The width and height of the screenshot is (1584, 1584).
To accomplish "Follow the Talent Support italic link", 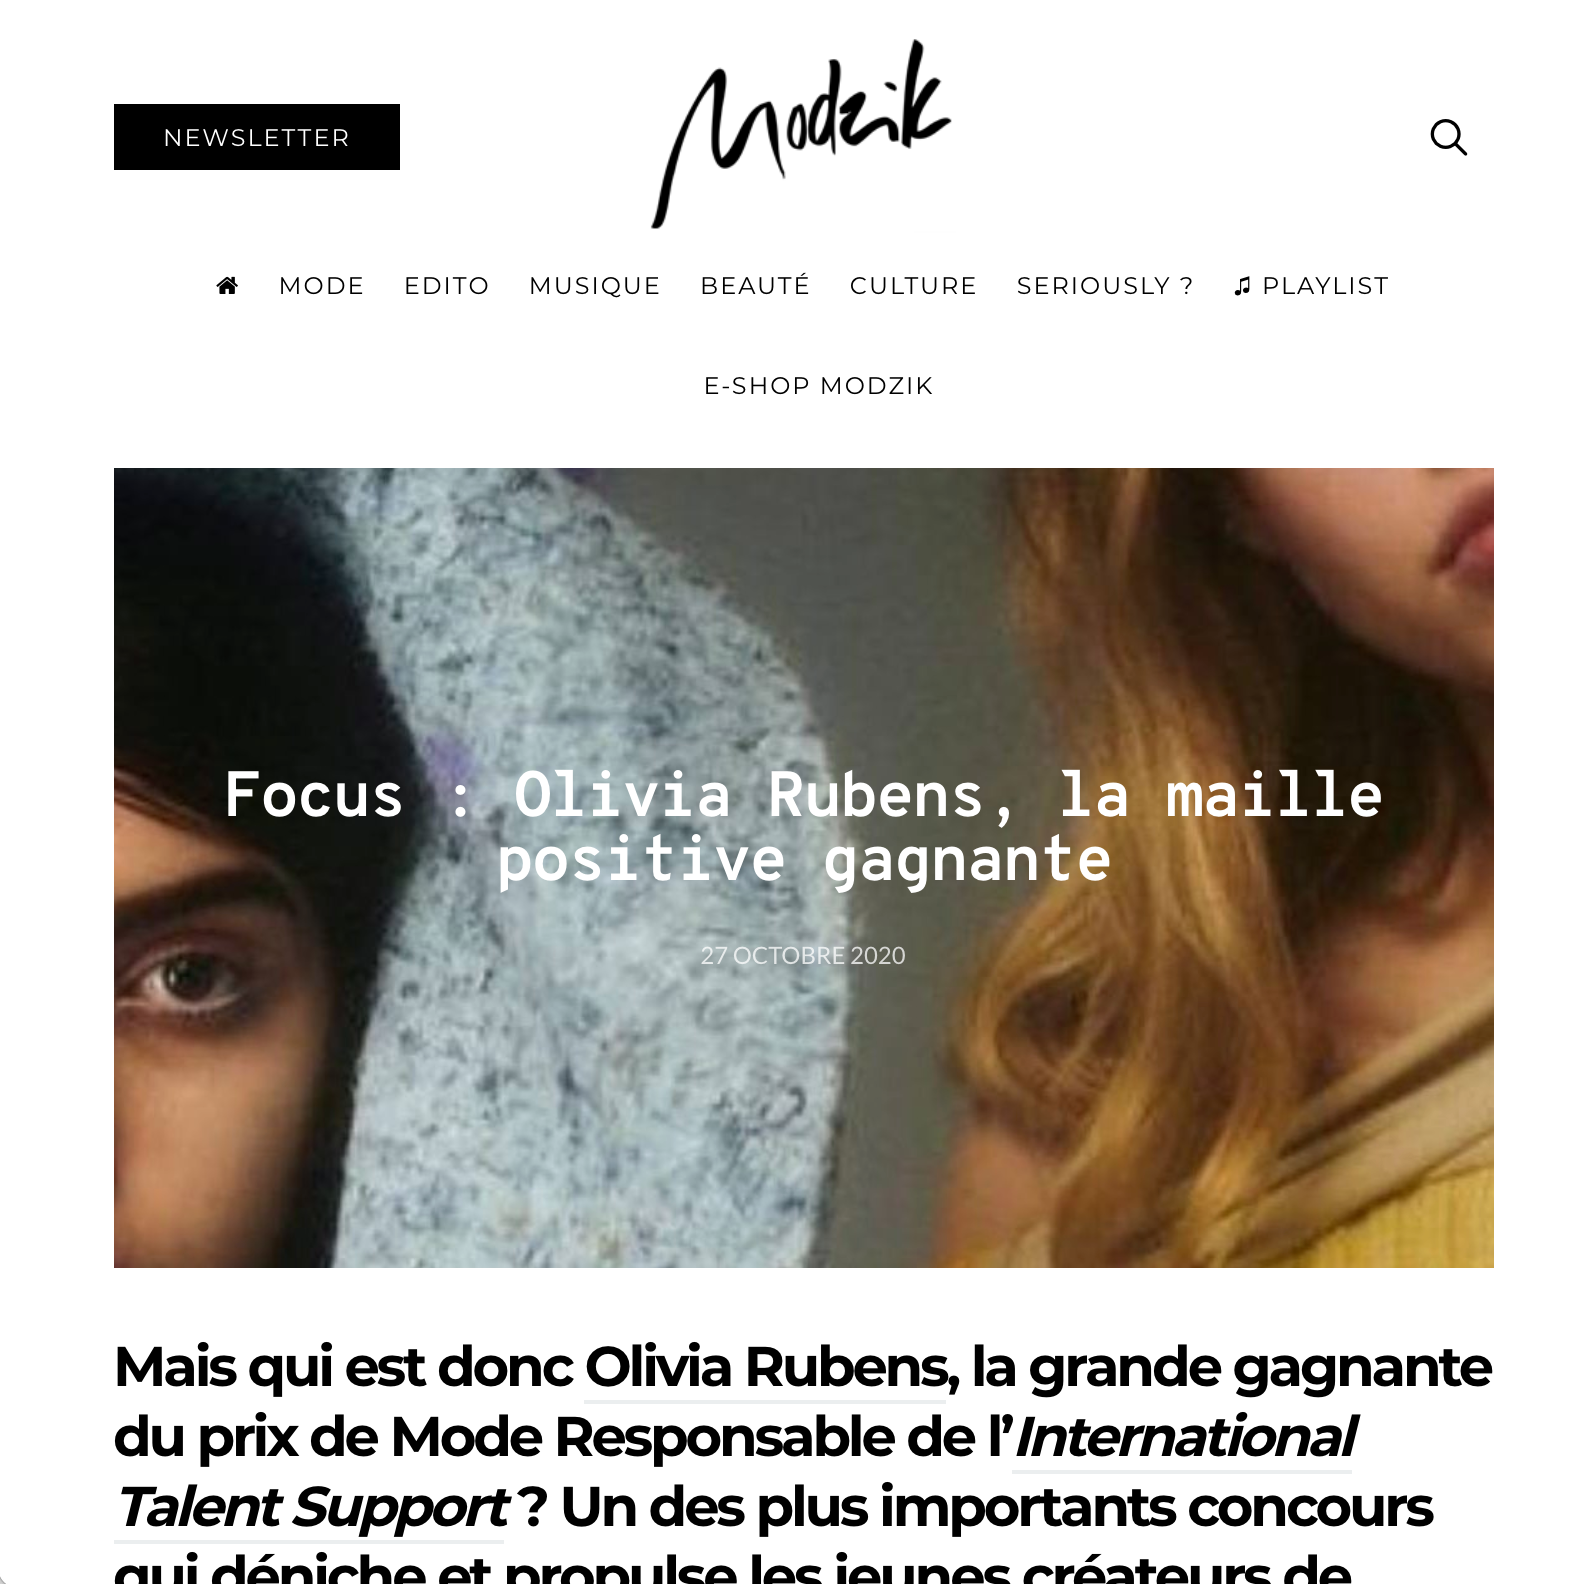I will 311,1508.
